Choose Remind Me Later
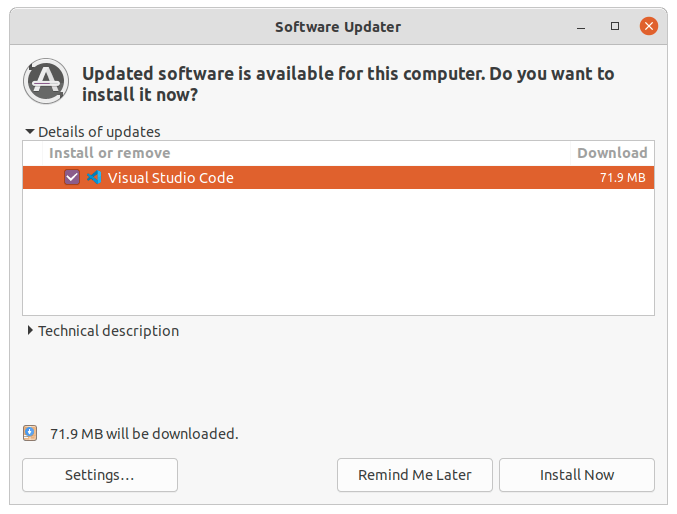The height and width of the screenshot is (514, 677). point(414,475)
